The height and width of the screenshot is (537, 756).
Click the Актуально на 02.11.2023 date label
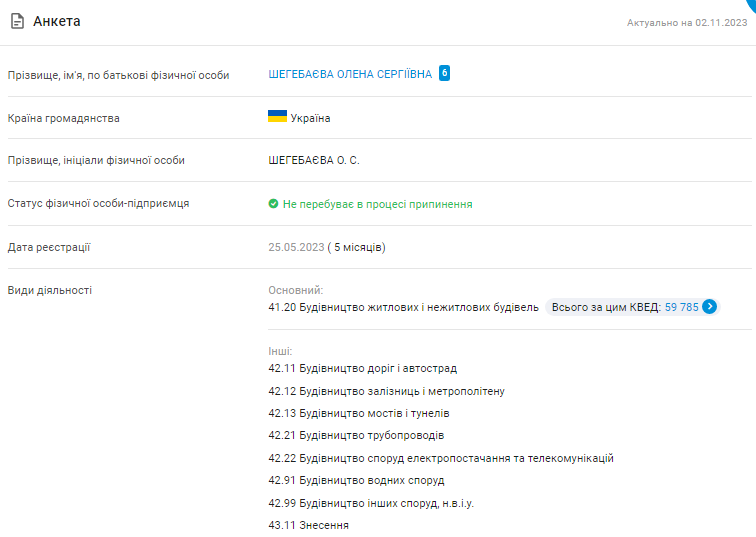[686, 22]
